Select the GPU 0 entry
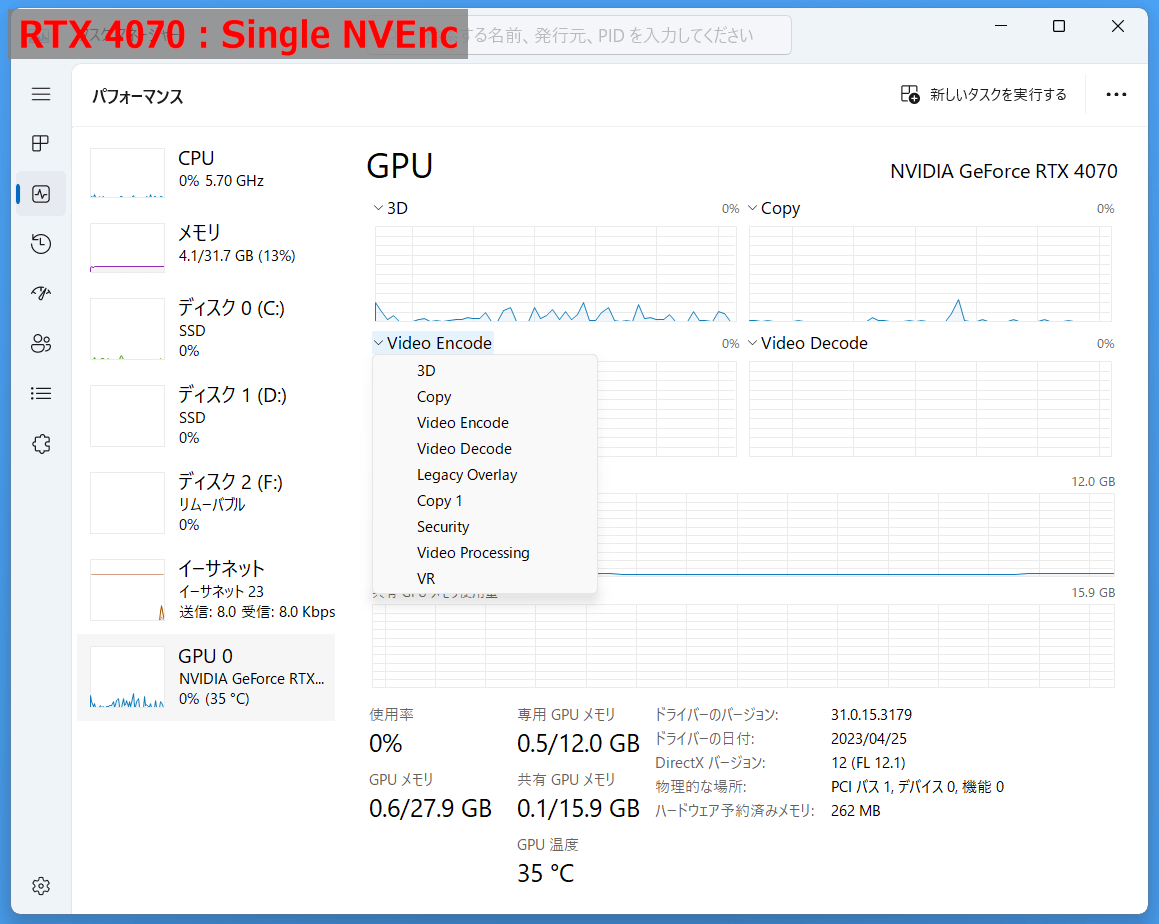1159x924 pixels. (205, 677)
